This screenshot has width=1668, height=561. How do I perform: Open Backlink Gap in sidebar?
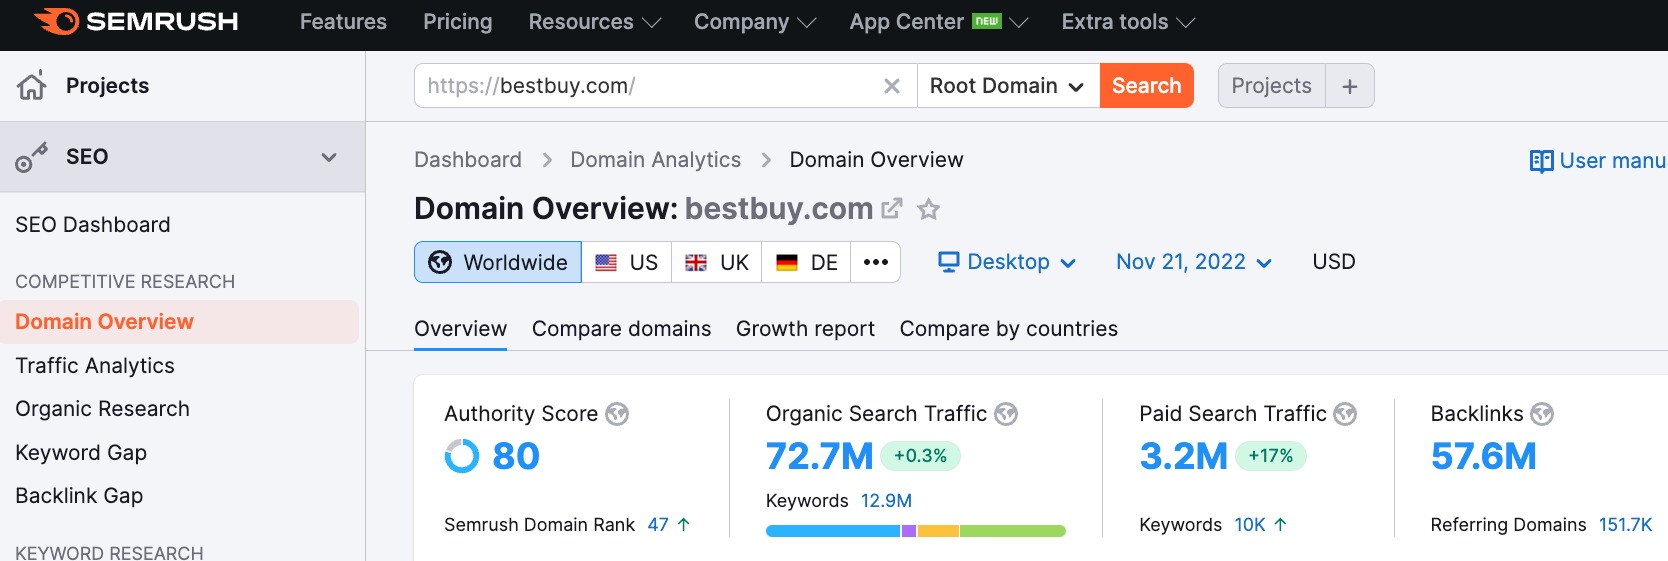tap(79, 496)
